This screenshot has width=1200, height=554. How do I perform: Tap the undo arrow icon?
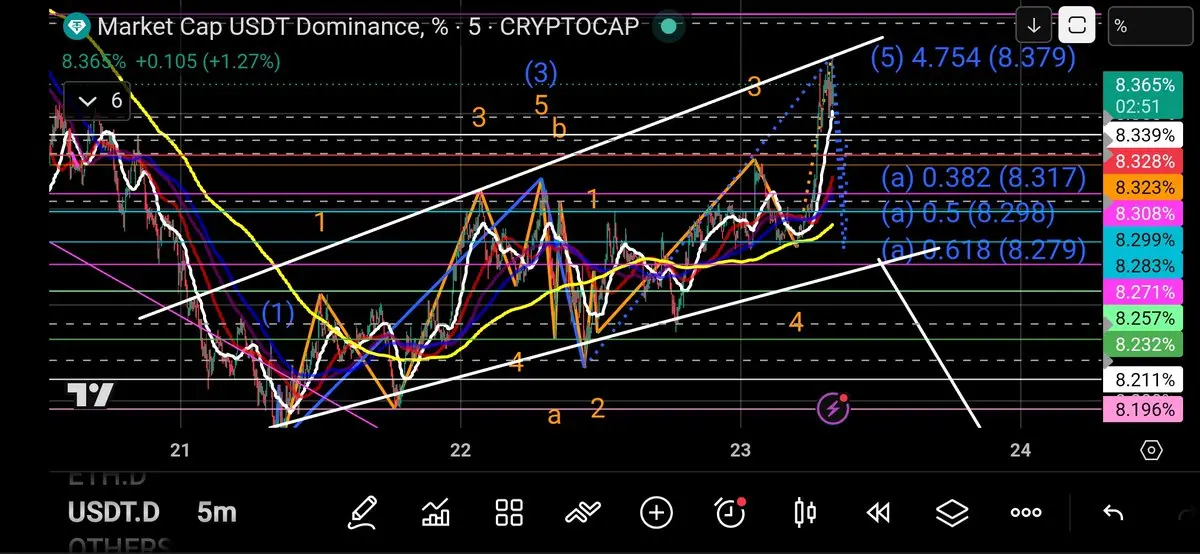point(1112,513)
